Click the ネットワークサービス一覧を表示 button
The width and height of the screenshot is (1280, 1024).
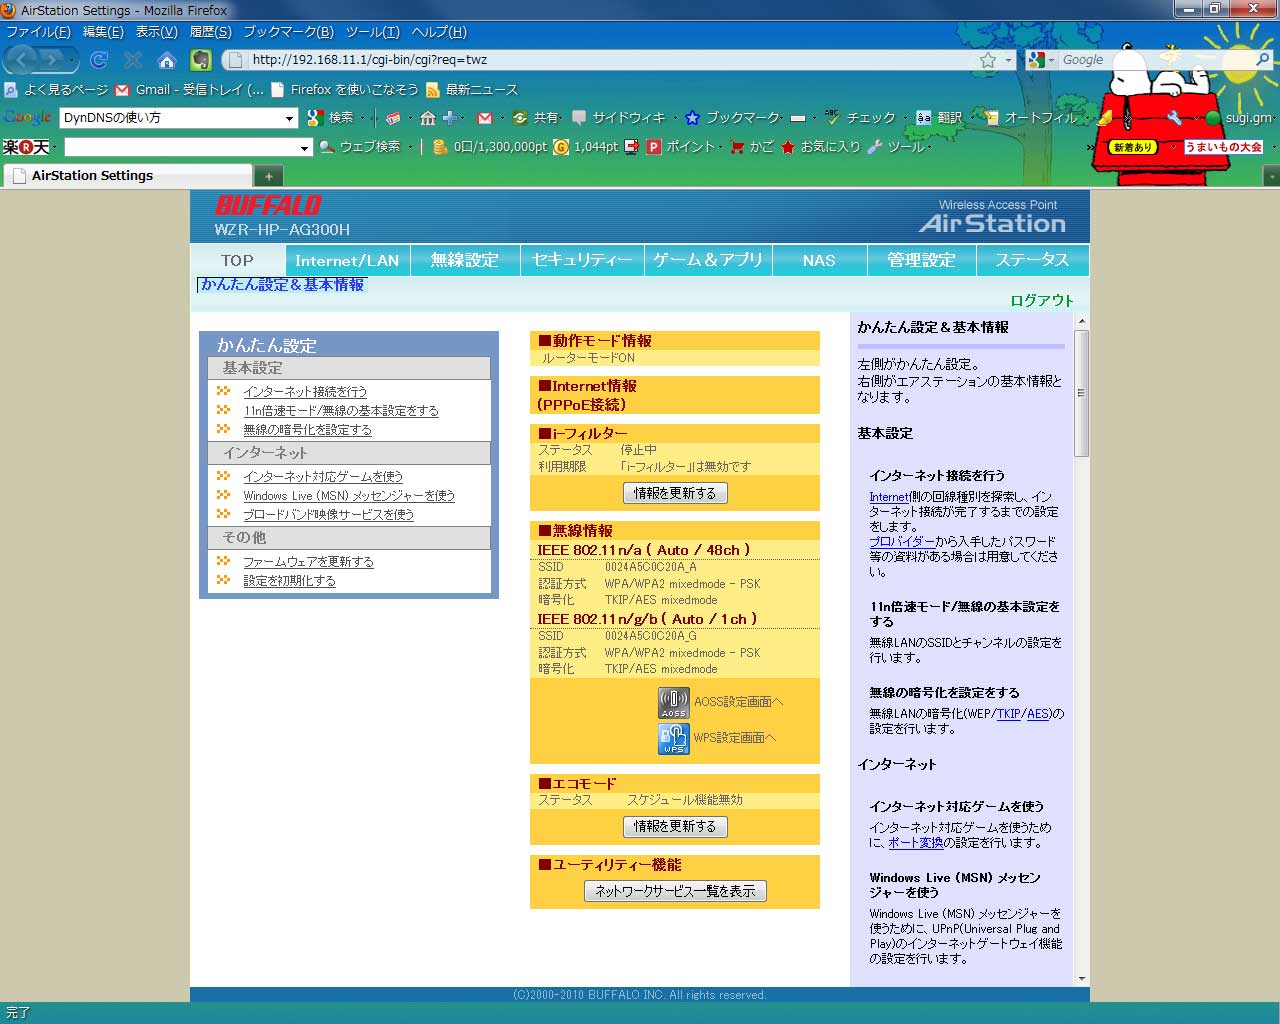(675, 891)
